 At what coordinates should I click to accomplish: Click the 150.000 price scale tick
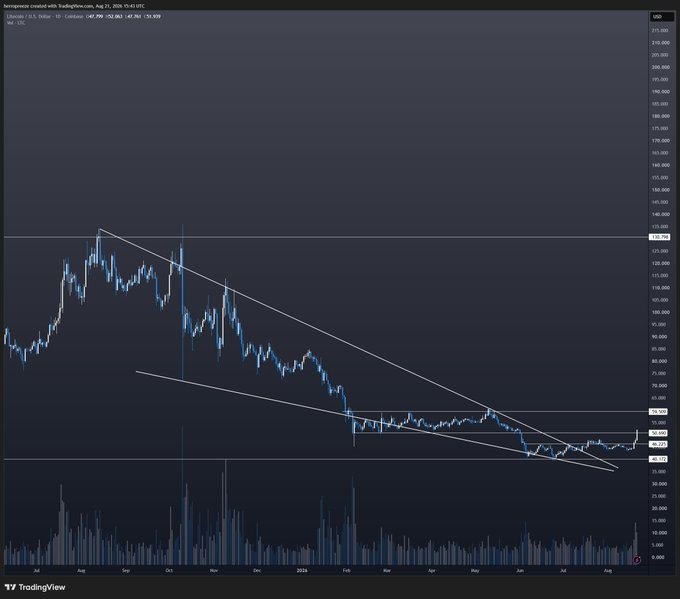(660, 190)
